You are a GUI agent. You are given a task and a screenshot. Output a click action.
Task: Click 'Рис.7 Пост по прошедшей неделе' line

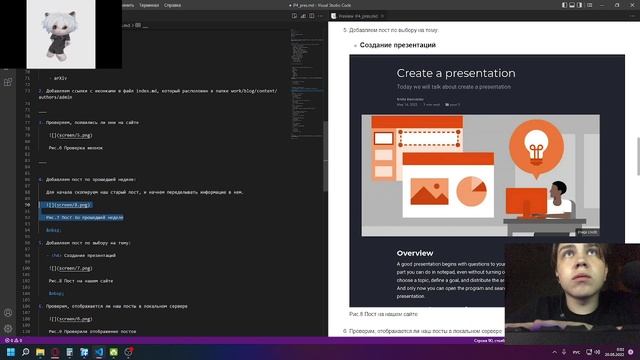point(84,218)
